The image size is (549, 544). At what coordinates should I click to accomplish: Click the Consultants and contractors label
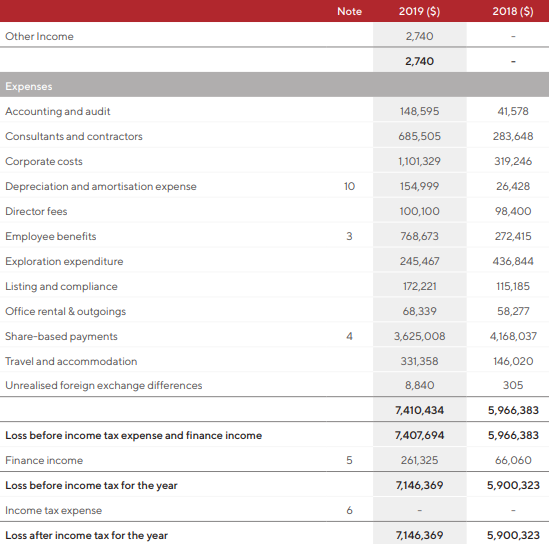(74, 136)
